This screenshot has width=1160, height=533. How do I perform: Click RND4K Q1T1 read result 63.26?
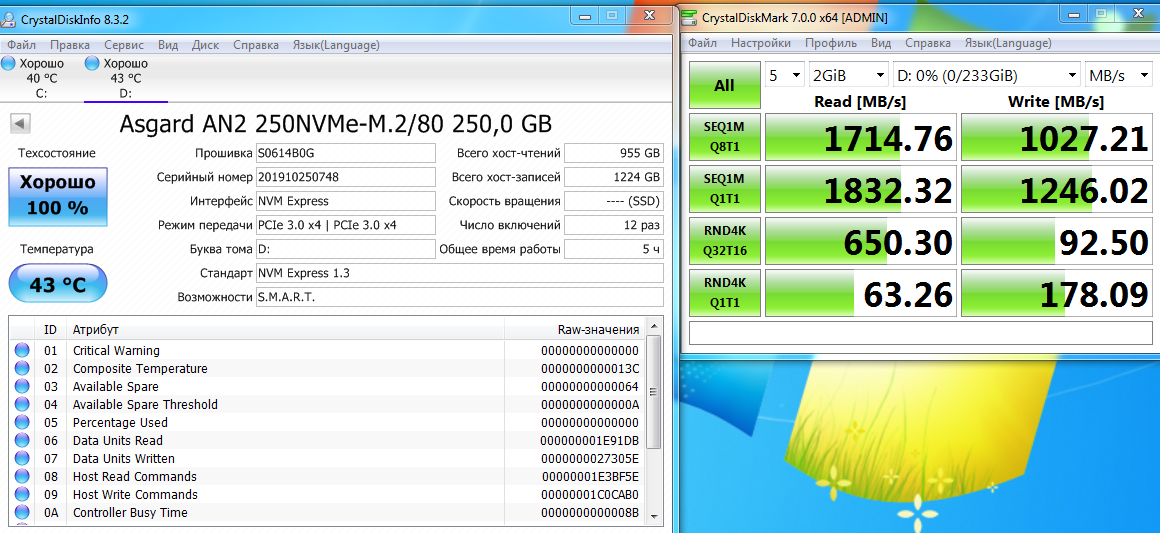click(860, 294)
